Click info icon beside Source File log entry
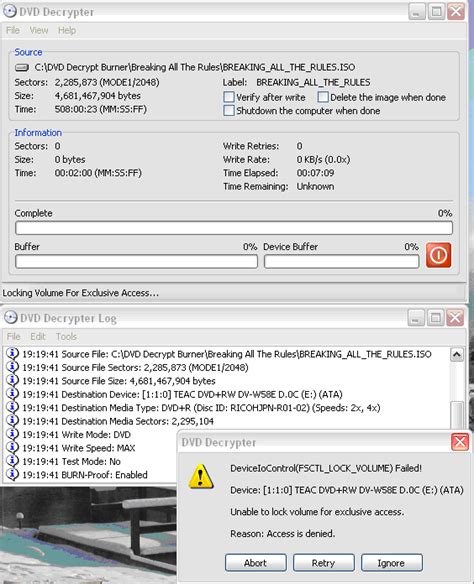 pos(12,353)
